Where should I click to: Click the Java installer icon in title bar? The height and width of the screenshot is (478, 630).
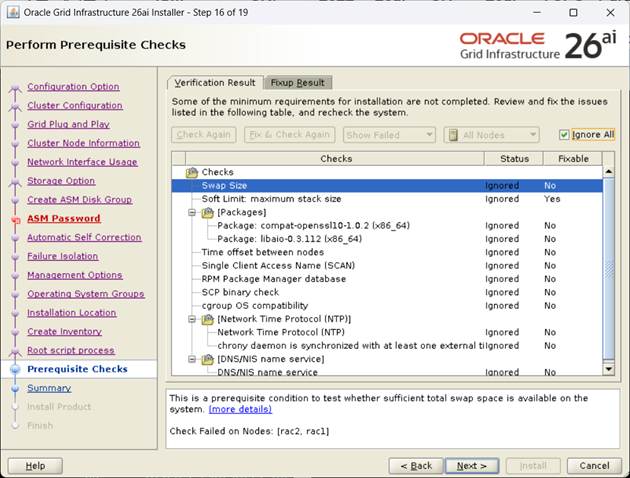13,12
